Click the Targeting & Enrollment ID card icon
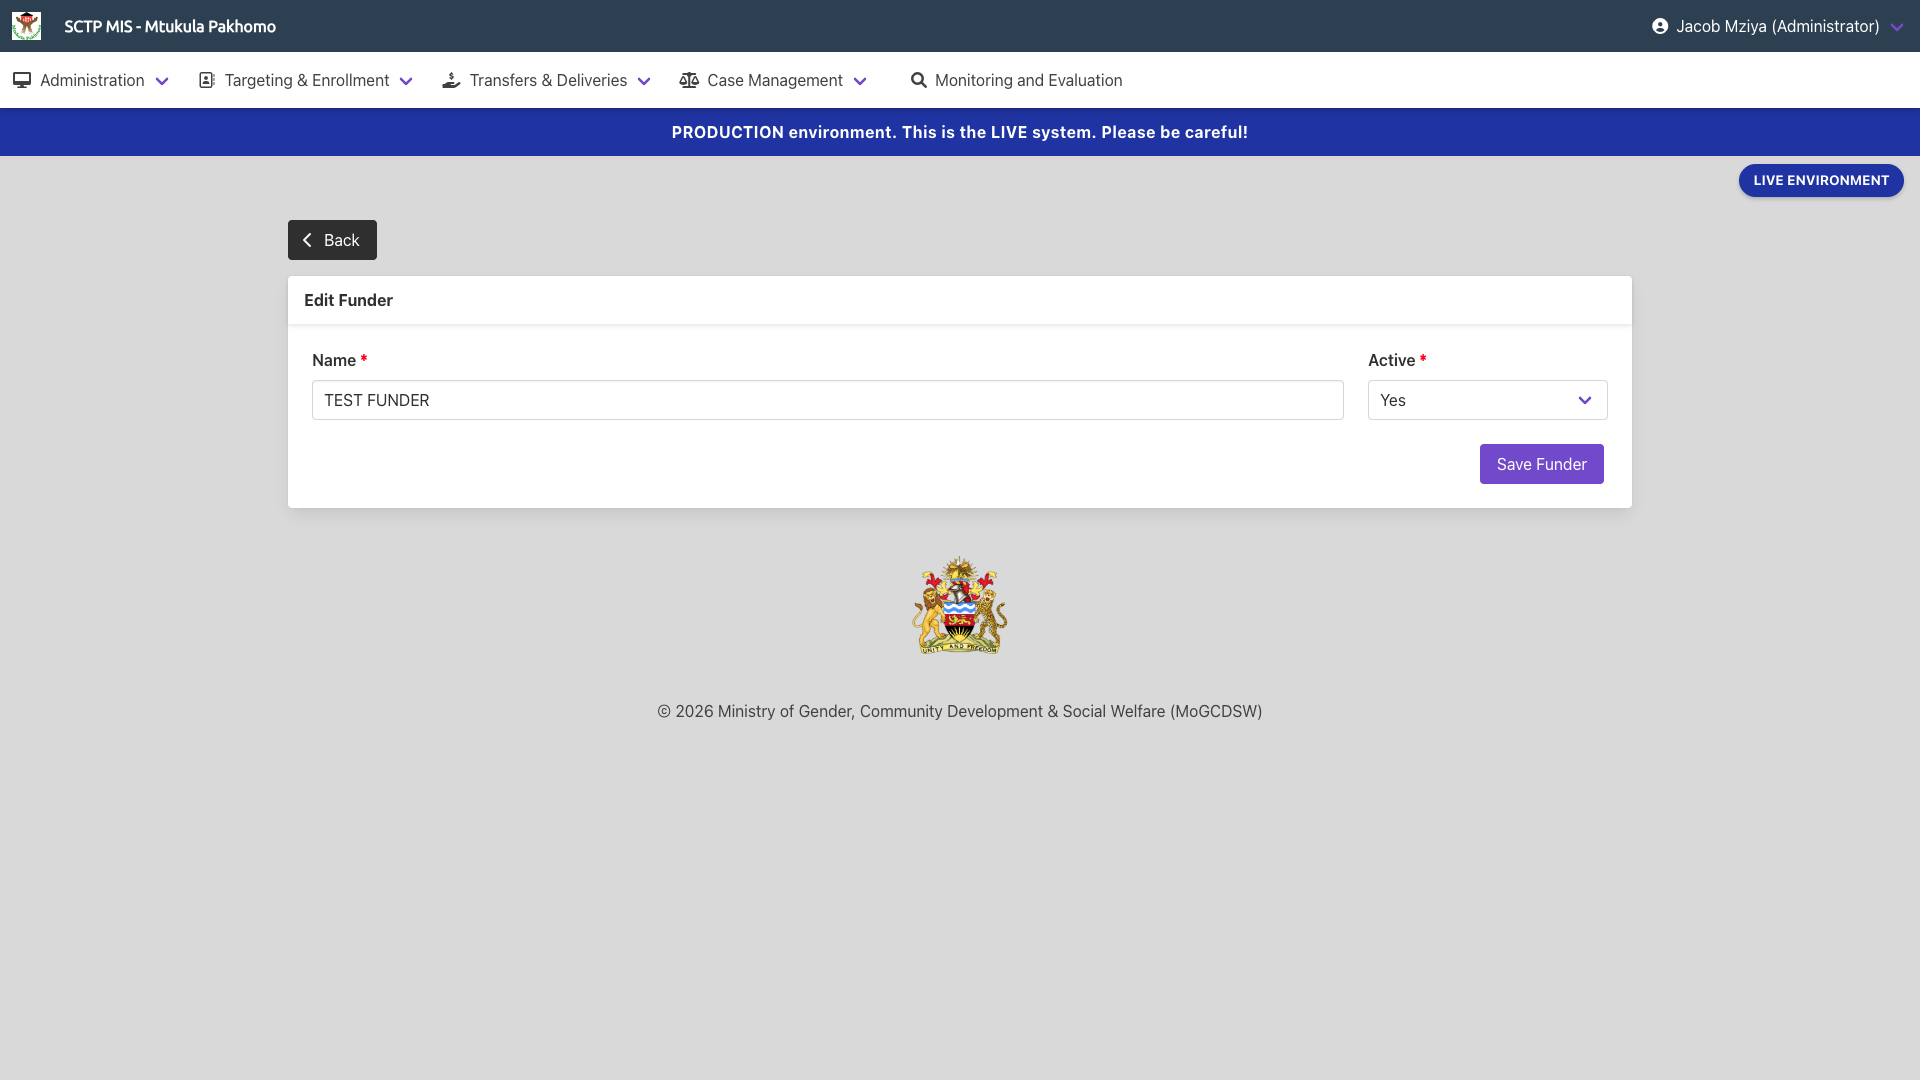Viewport: 1920px width, 1080px height. click(x=207, y=80)
